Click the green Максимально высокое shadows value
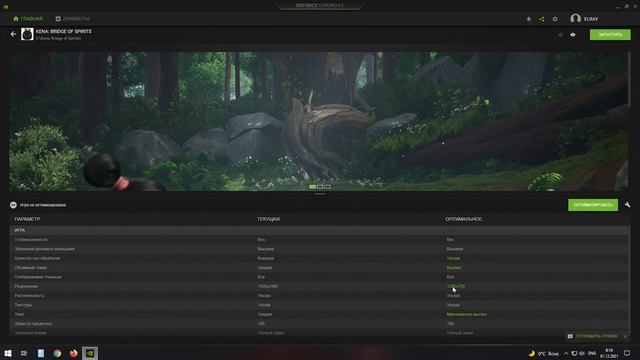This screenshot has height=360, width=640. (x=467, y=314)
